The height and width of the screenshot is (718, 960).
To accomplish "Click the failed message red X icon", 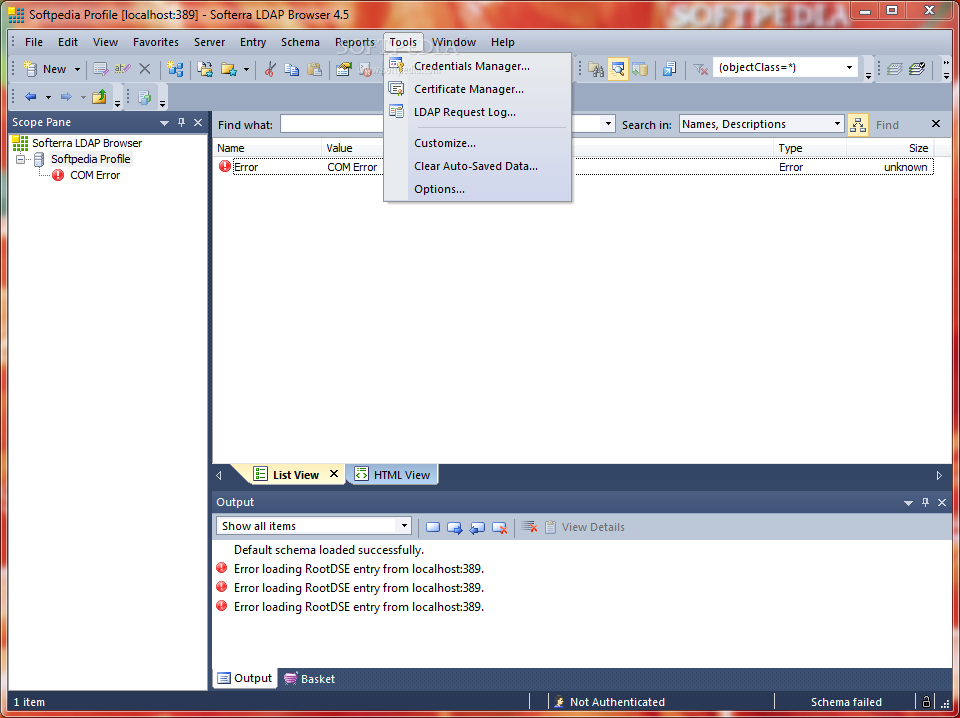I will [500, 527].
